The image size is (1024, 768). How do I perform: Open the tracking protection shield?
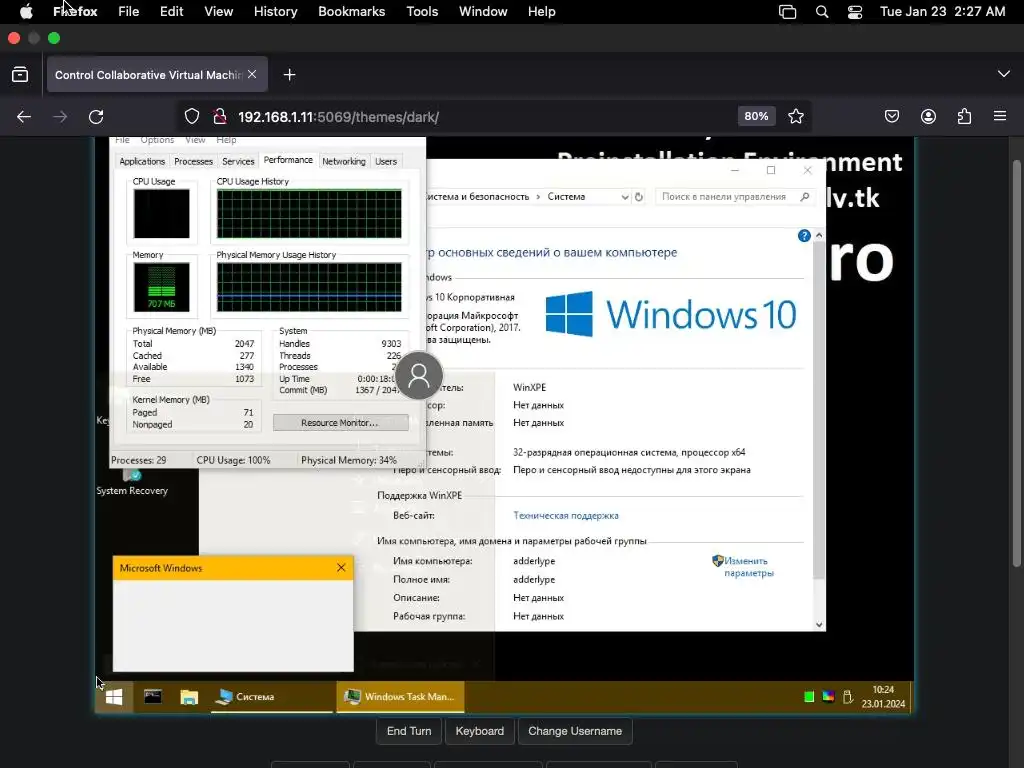pos(192,117)
